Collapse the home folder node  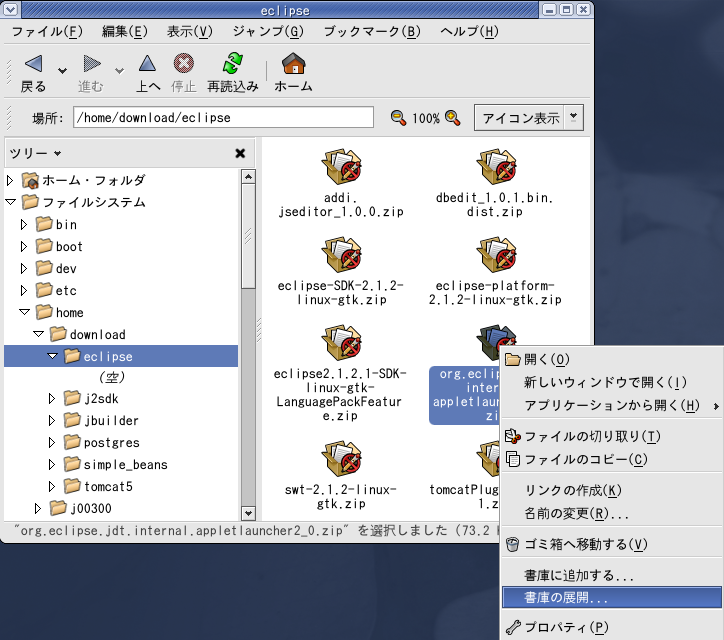pyautogui.click(x=24, y=312)
